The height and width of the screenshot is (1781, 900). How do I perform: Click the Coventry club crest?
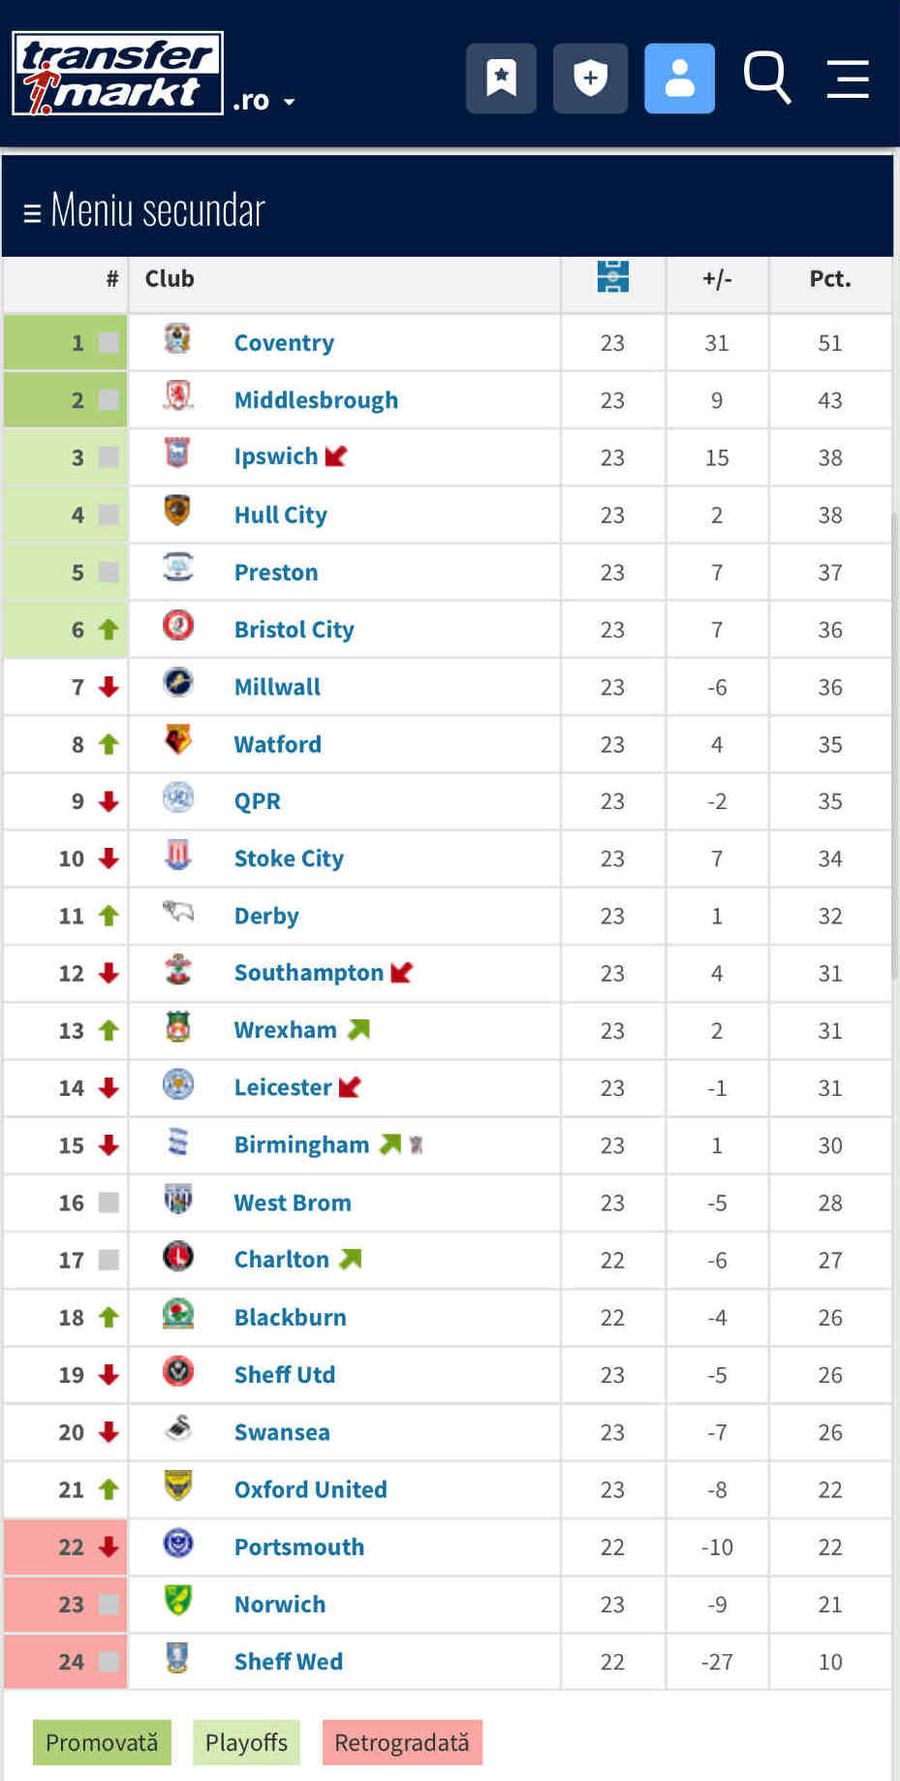[178, 340]
